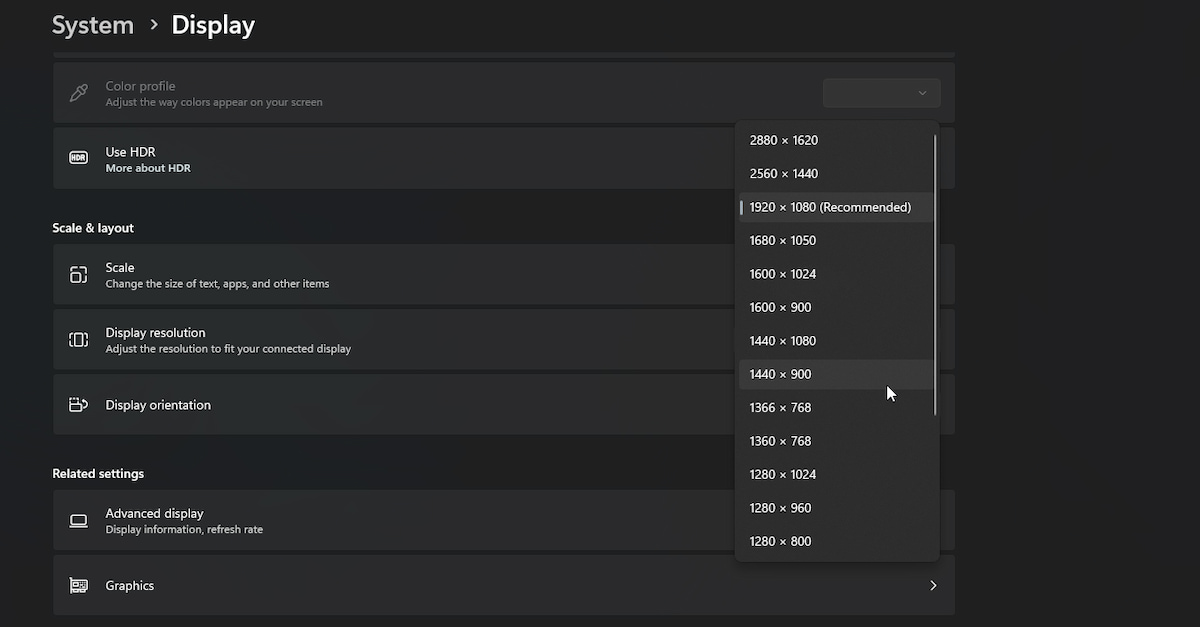The image size is (1200, 627).
Task: Choose 2560 × 1440 from the list
Action: (x=784, y=174)
